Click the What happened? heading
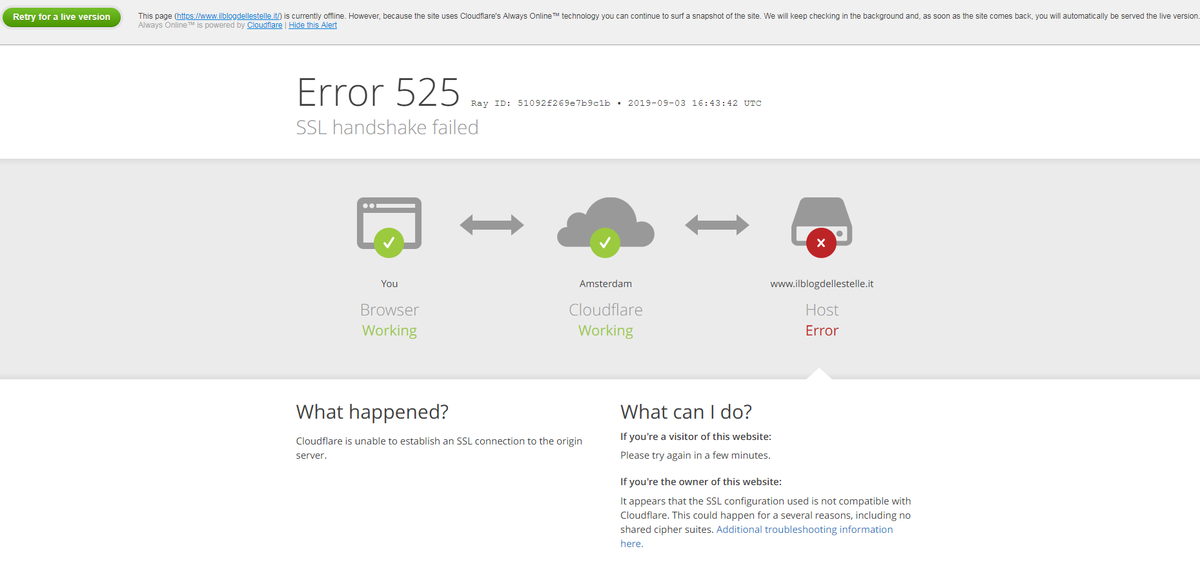Viewport: 1200px width, 569px height. coord(372,412)
